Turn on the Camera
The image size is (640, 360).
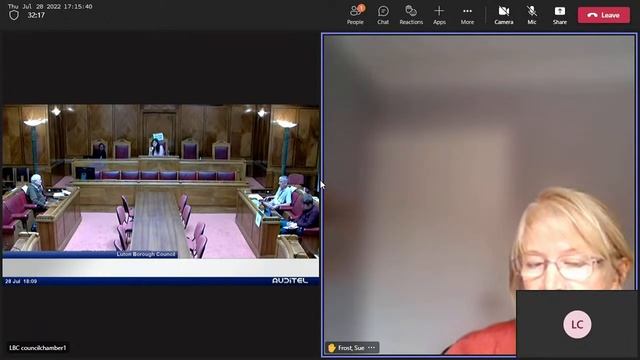click(504, 15)
